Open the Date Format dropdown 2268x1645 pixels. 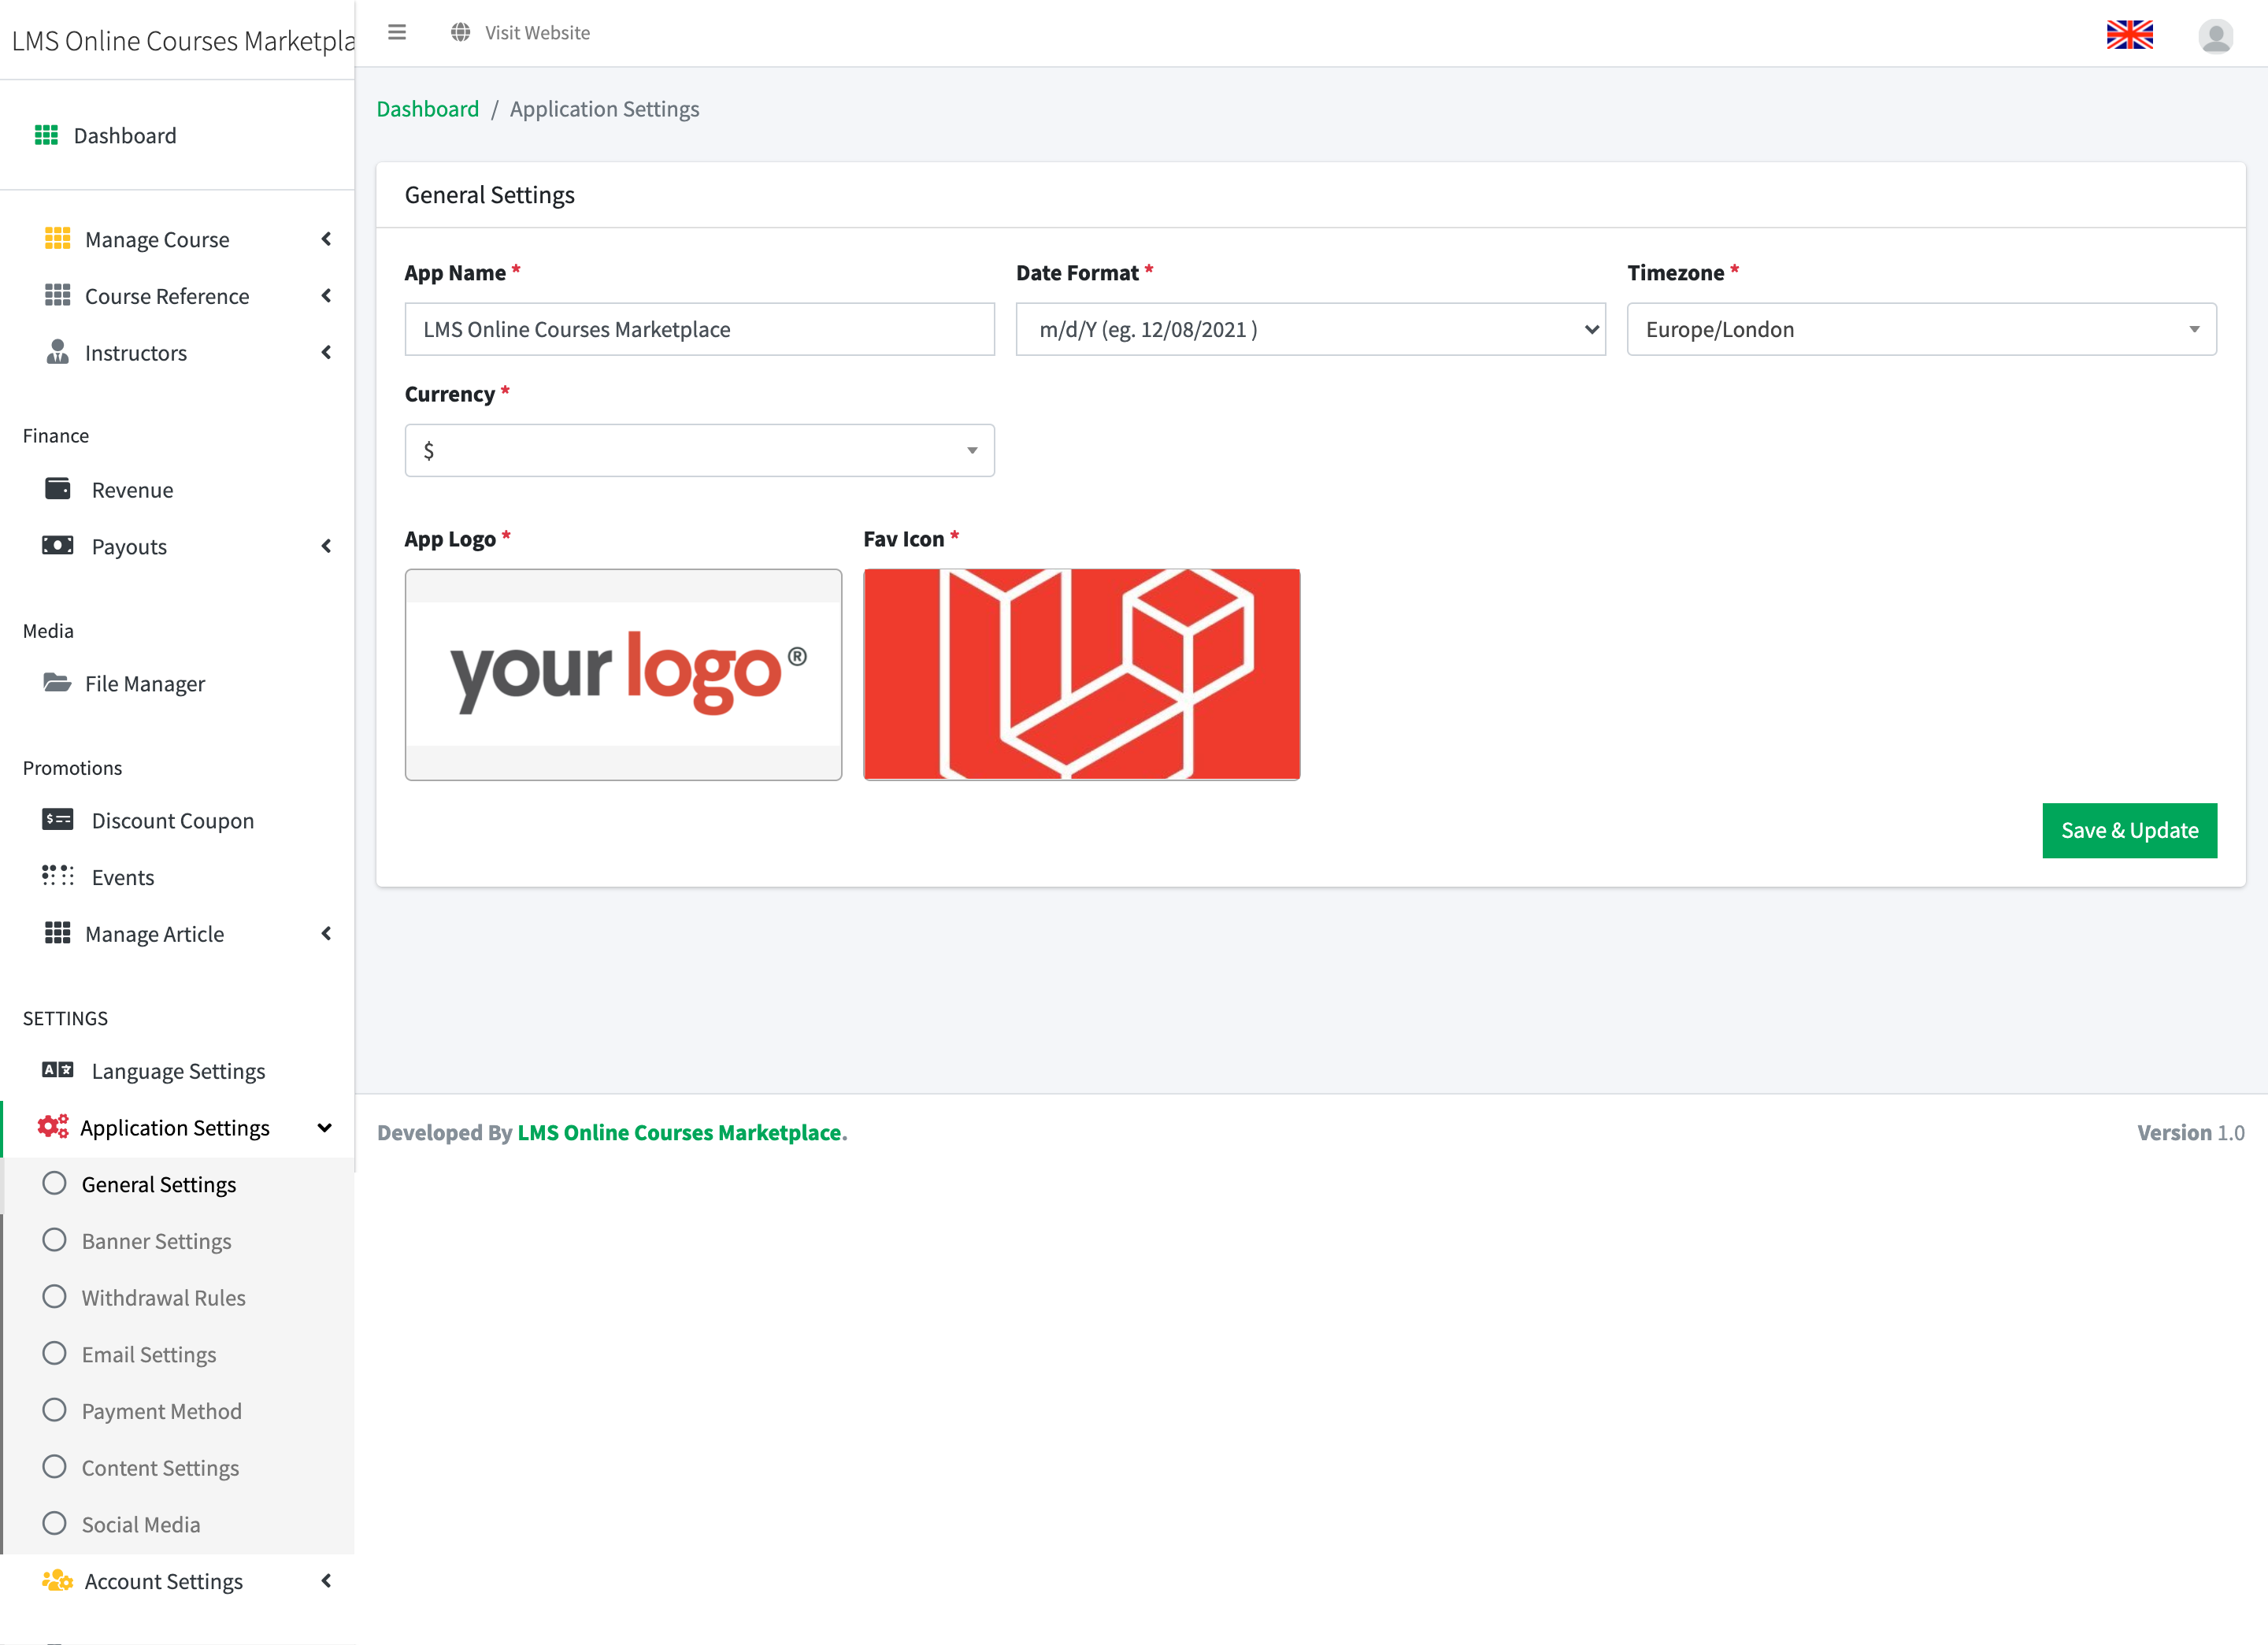click(1310, 329)
